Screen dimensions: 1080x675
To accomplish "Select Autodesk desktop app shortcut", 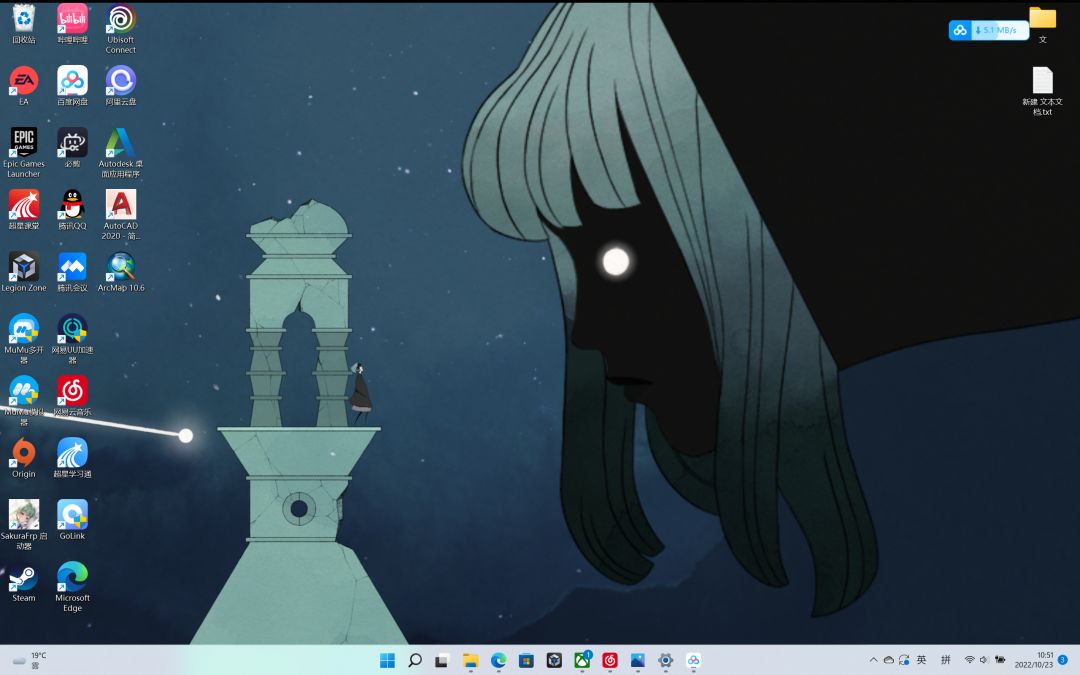I will click(121, 153).
